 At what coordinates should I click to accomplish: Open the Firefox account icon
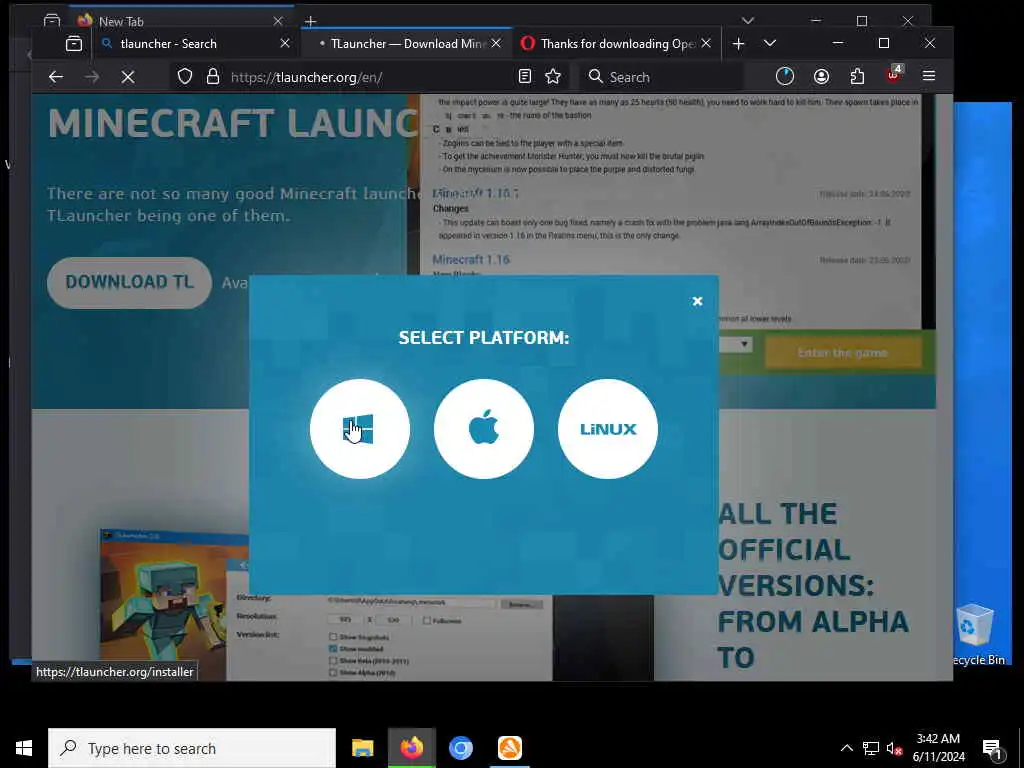click(822, 76)
